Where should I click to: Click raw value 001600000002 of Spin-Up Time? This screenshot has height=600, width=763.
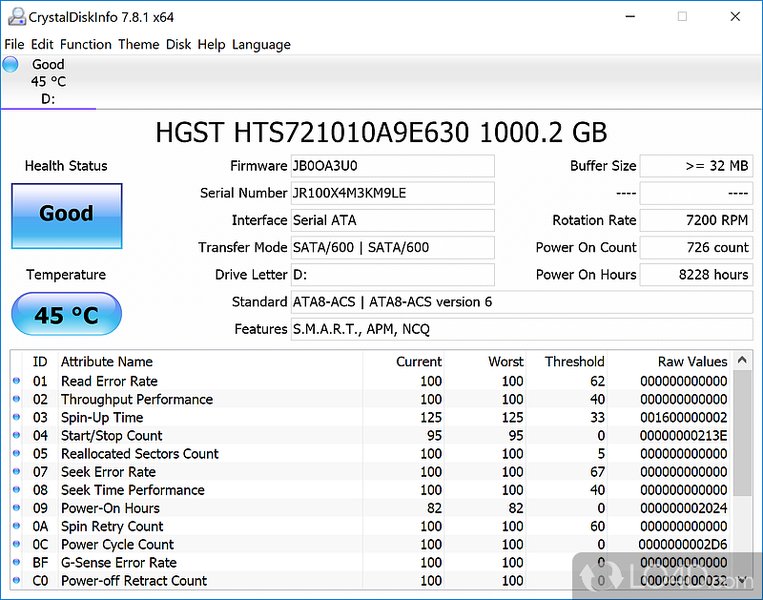coord(684,418)
